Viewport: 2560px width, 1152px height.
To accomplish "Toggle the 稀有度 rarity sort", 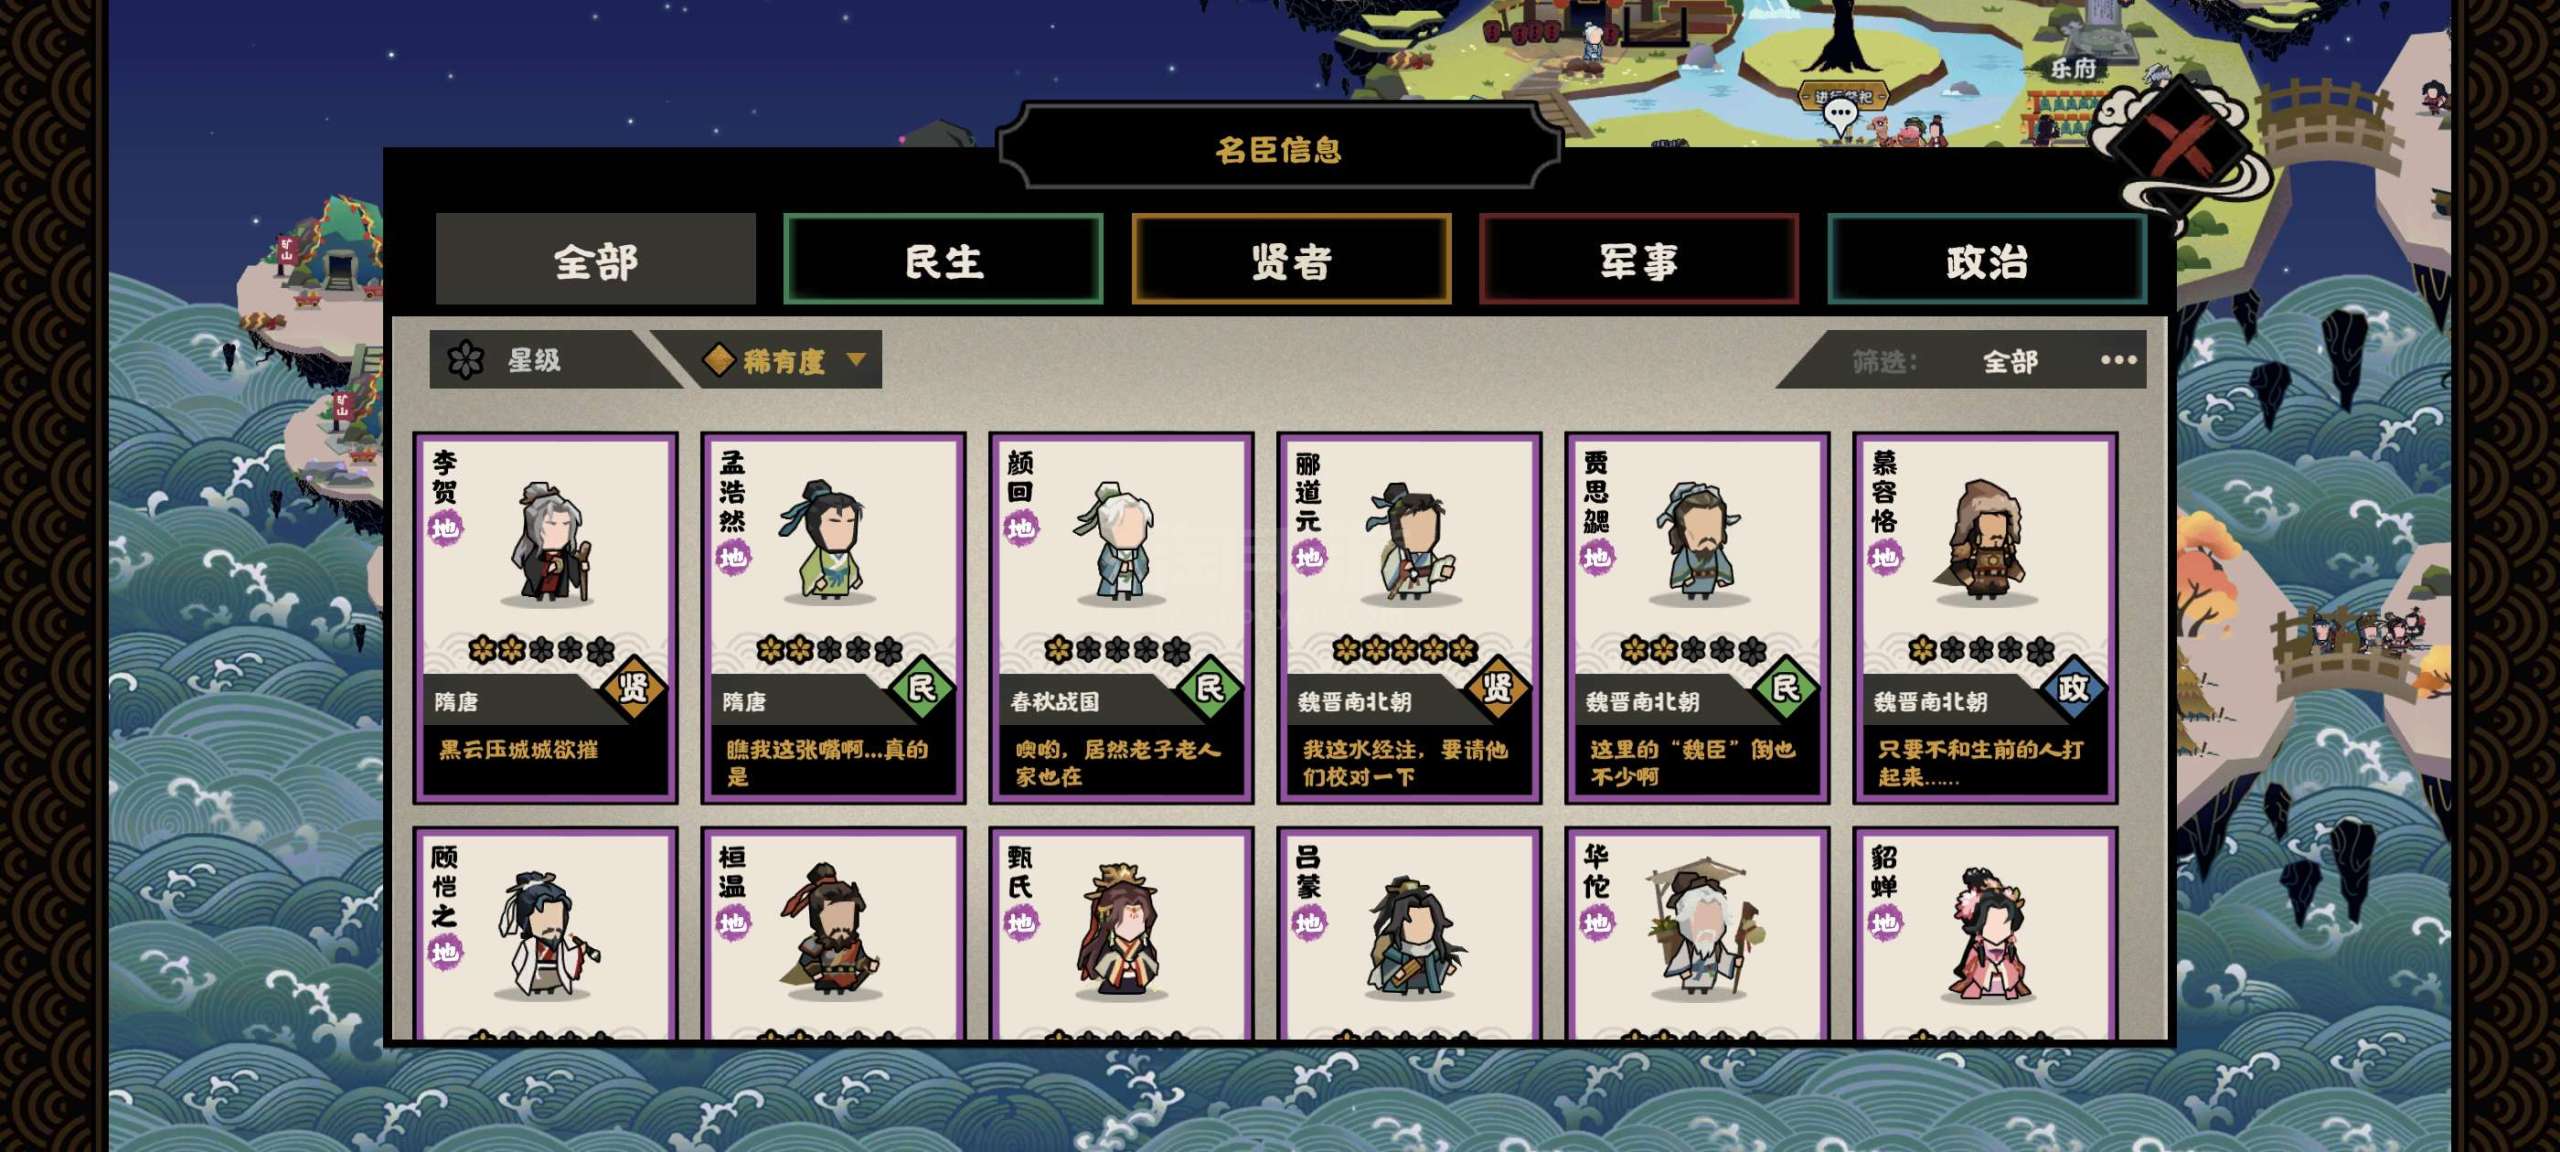I will (784, 360).
